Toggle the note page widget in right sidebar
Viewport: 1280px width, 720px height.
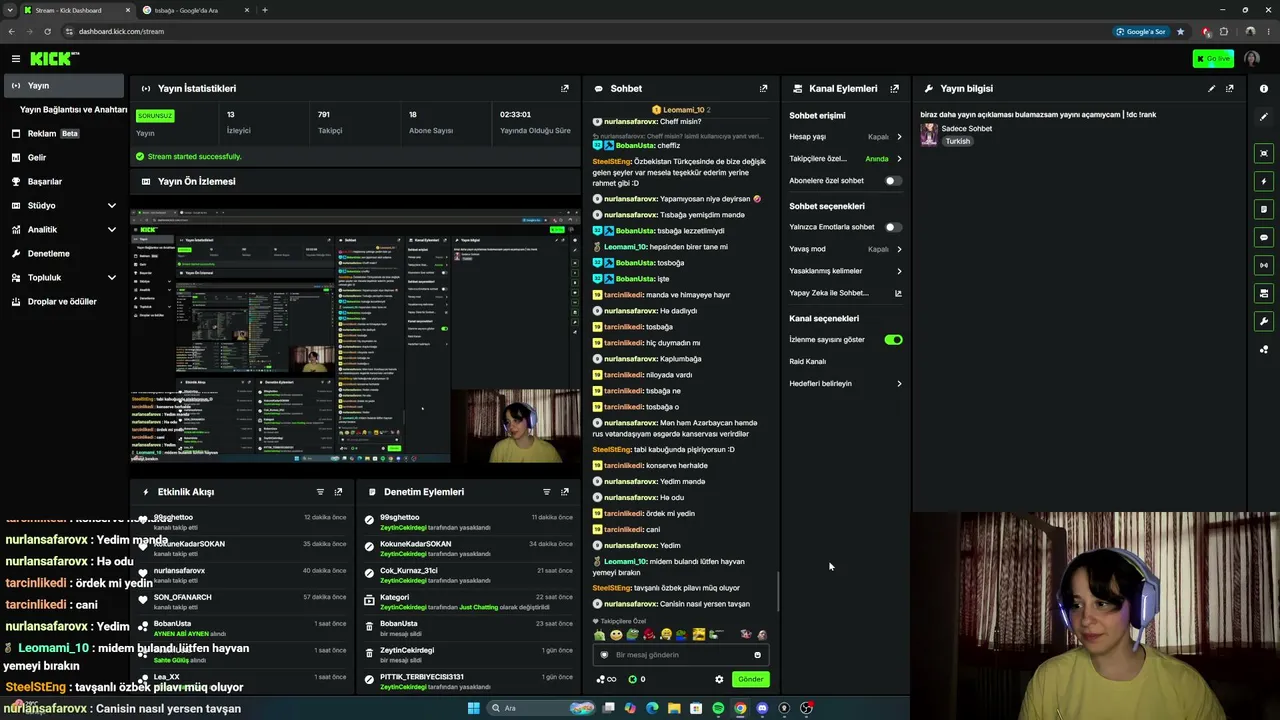point(1264,209)
